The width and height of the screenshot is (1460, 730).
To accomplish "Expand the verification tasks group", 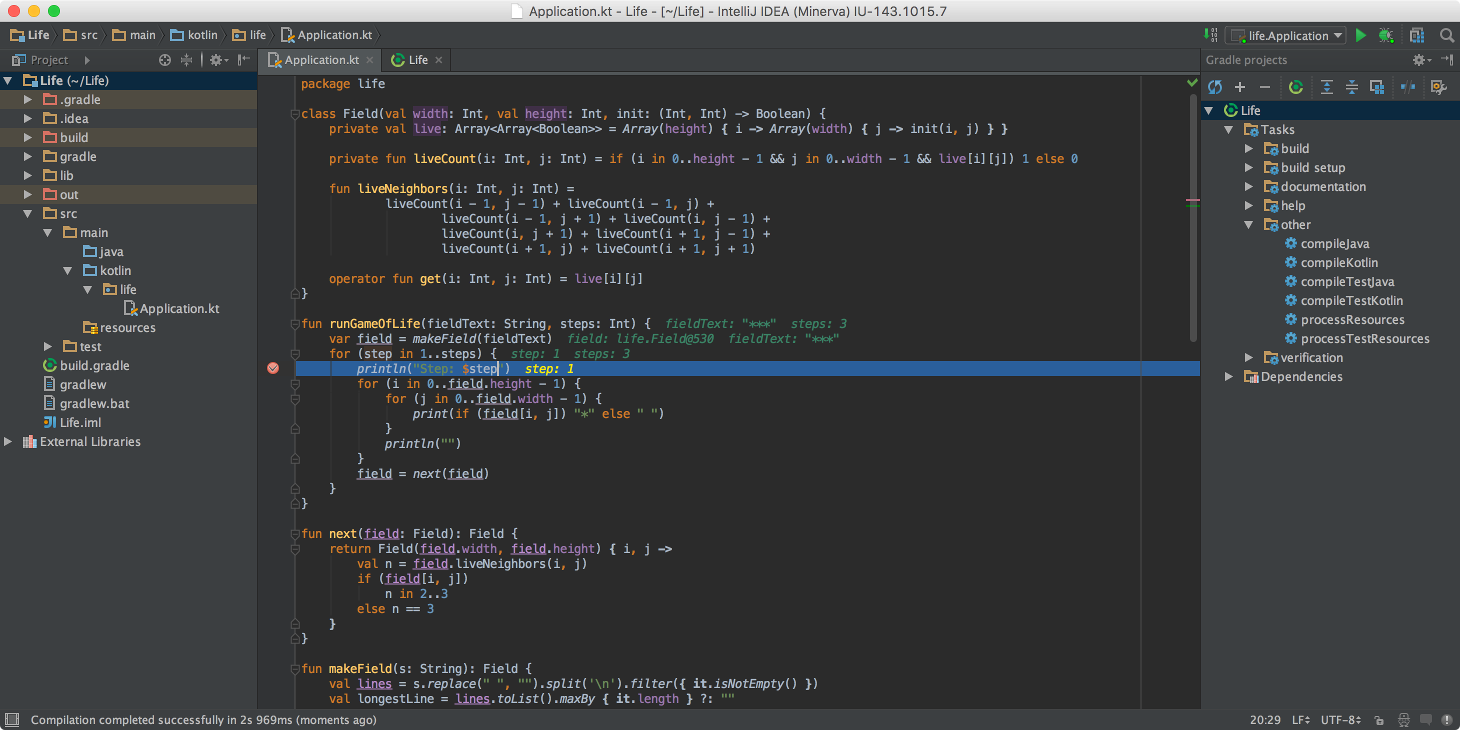I will pyautogui.click(x=1248, y=358).
